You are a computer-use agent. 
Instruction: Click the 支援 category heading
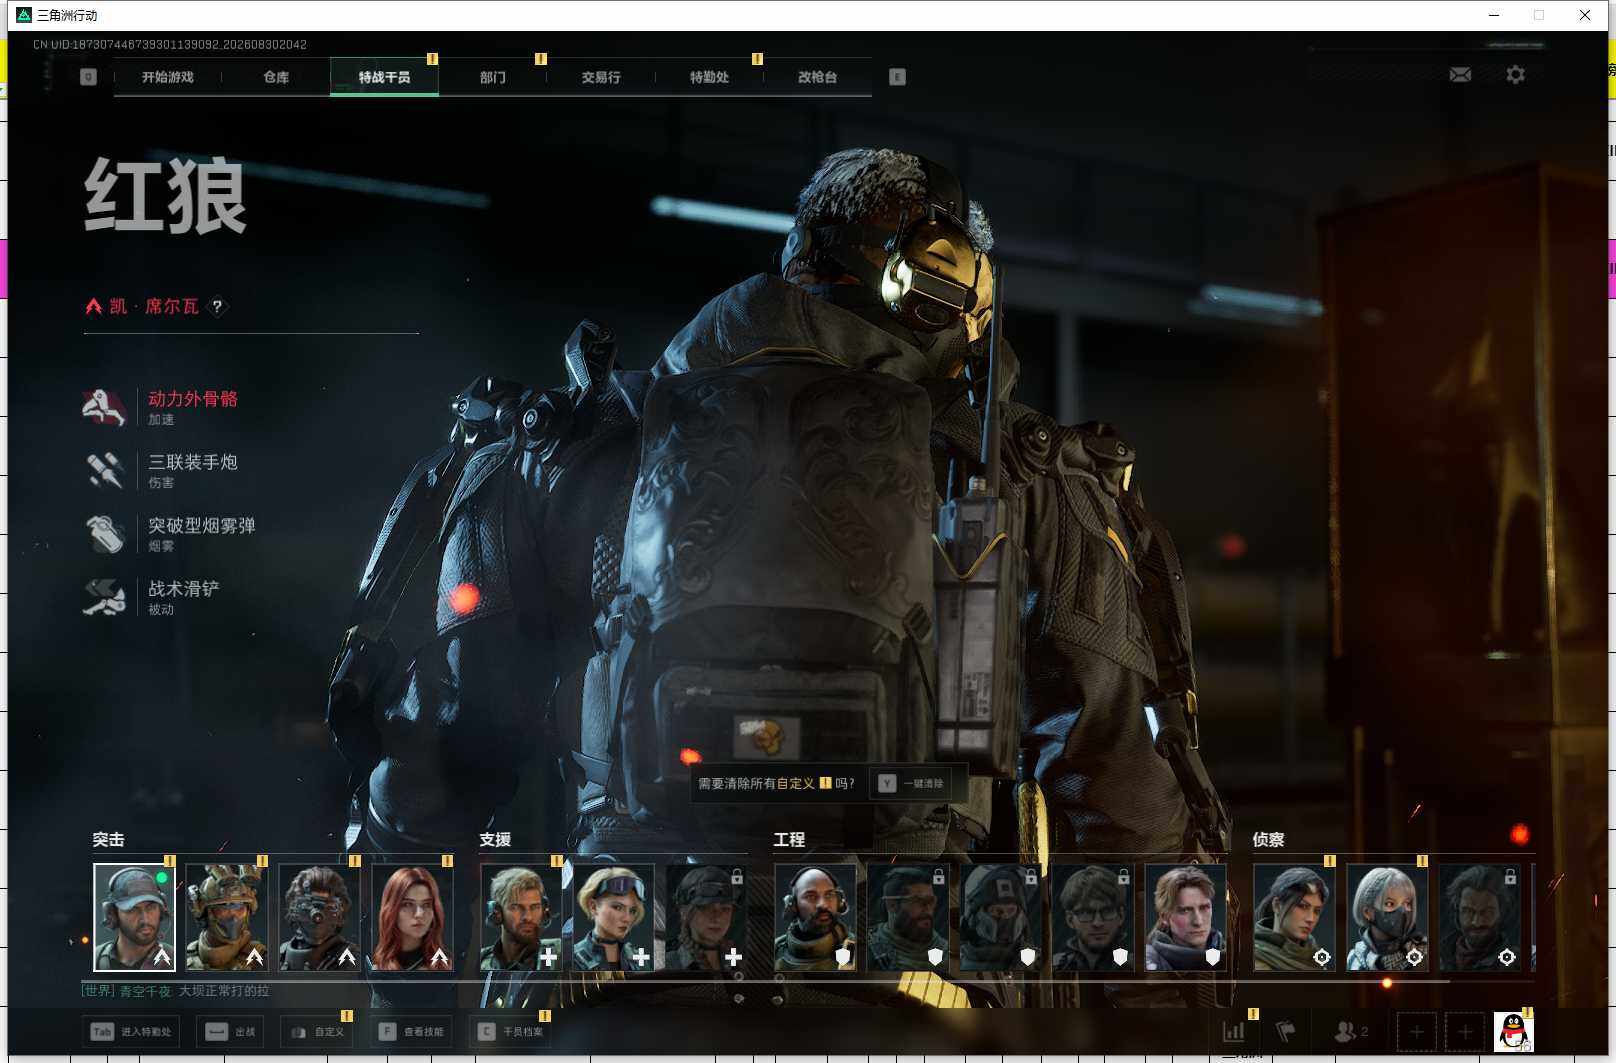495,840
